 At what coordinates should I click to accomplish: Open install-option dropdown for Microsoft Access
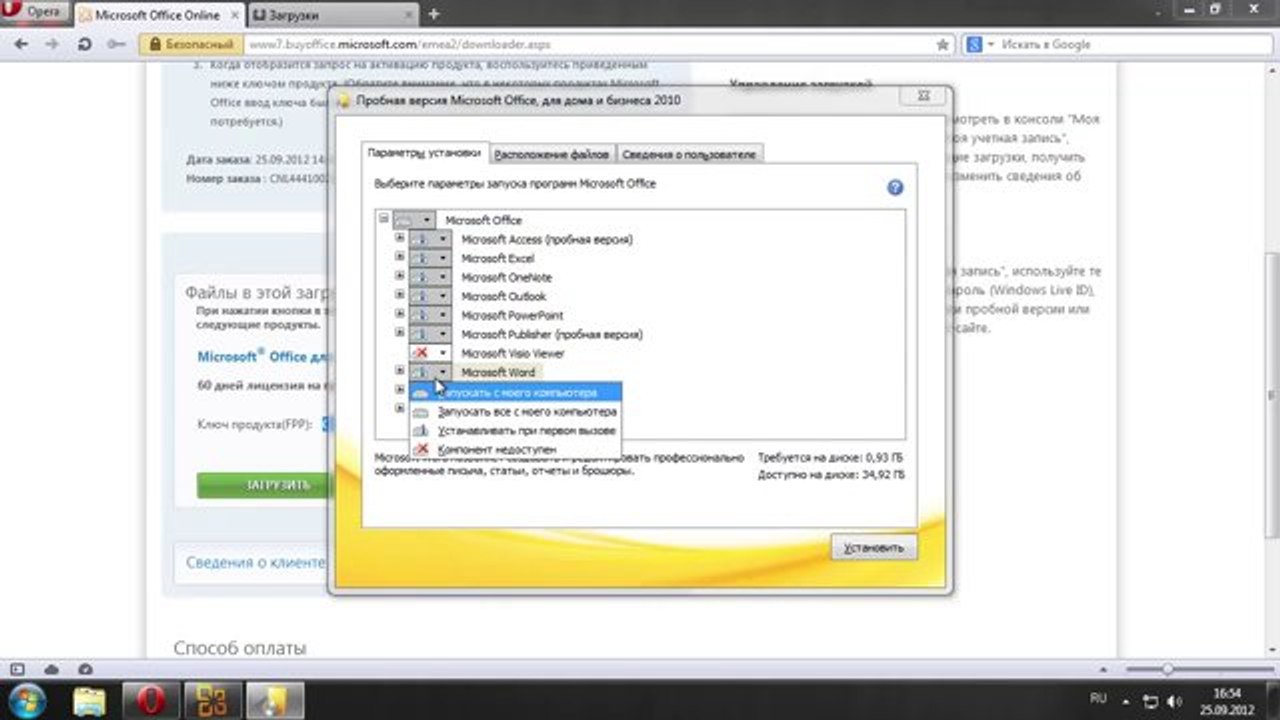[x=430, y=239]
